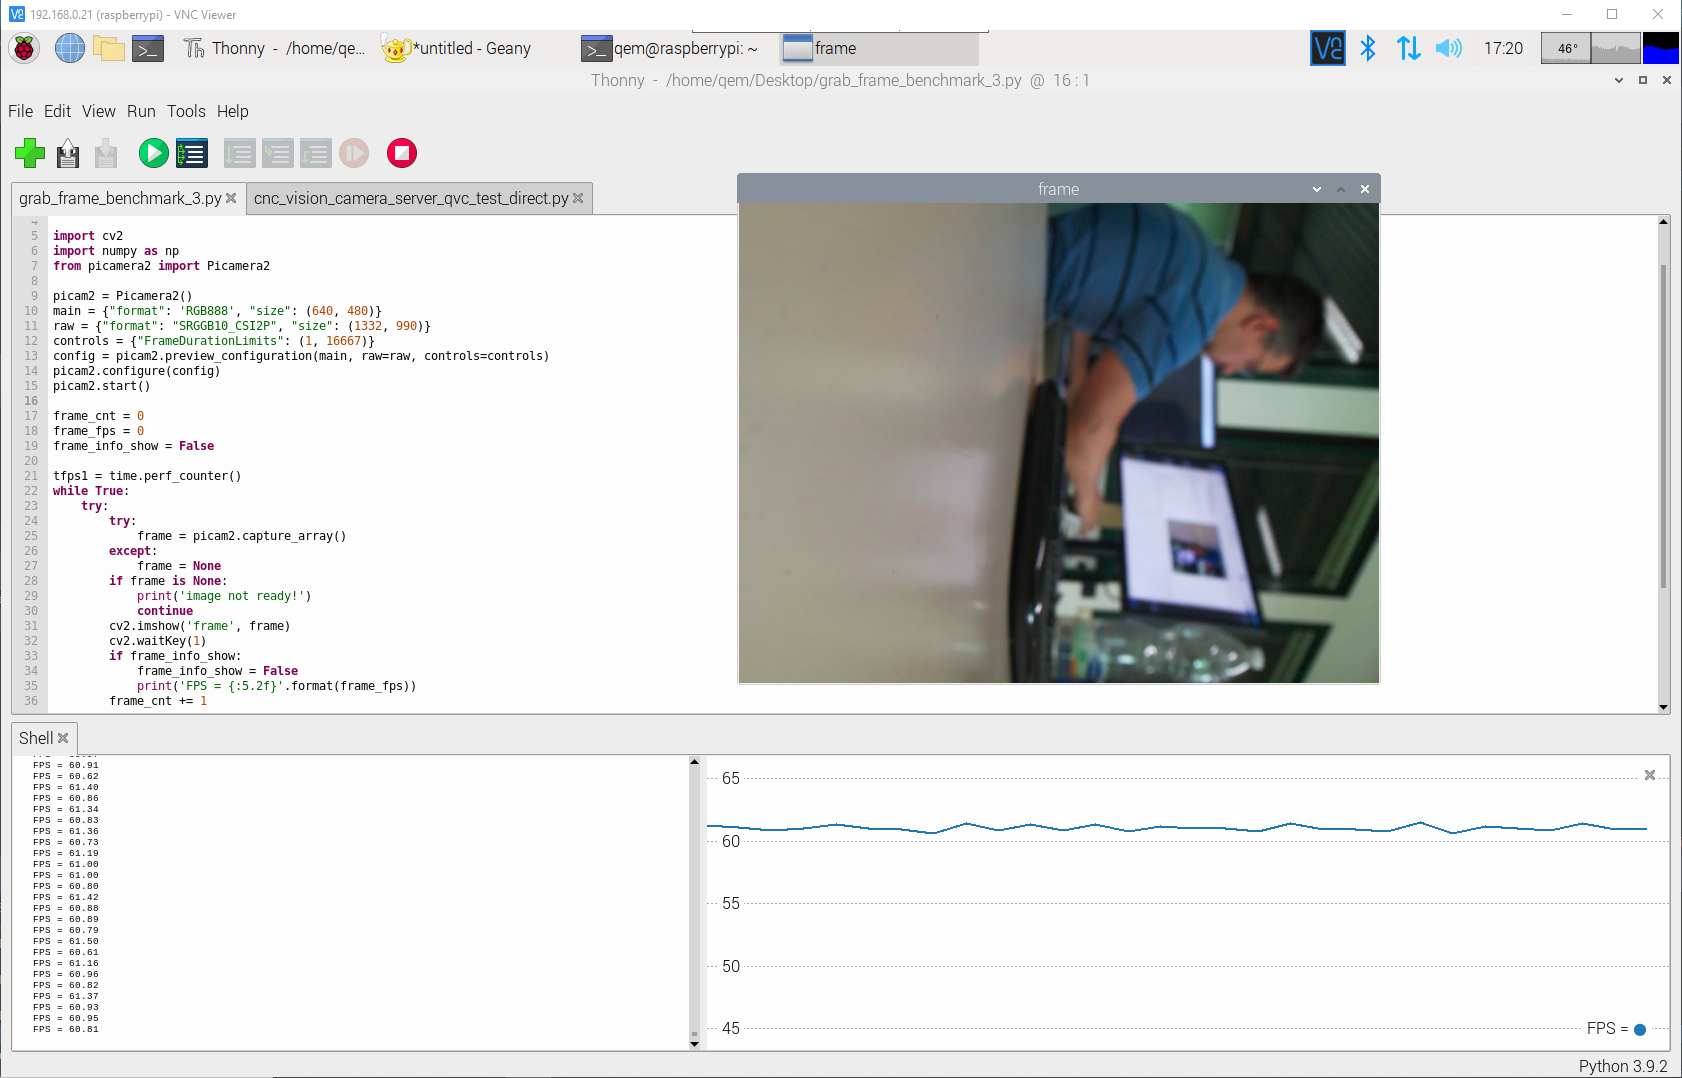The image size is (1682, 1078).
Task: Launch the web browser globe icon
Action: pos(69,48)
